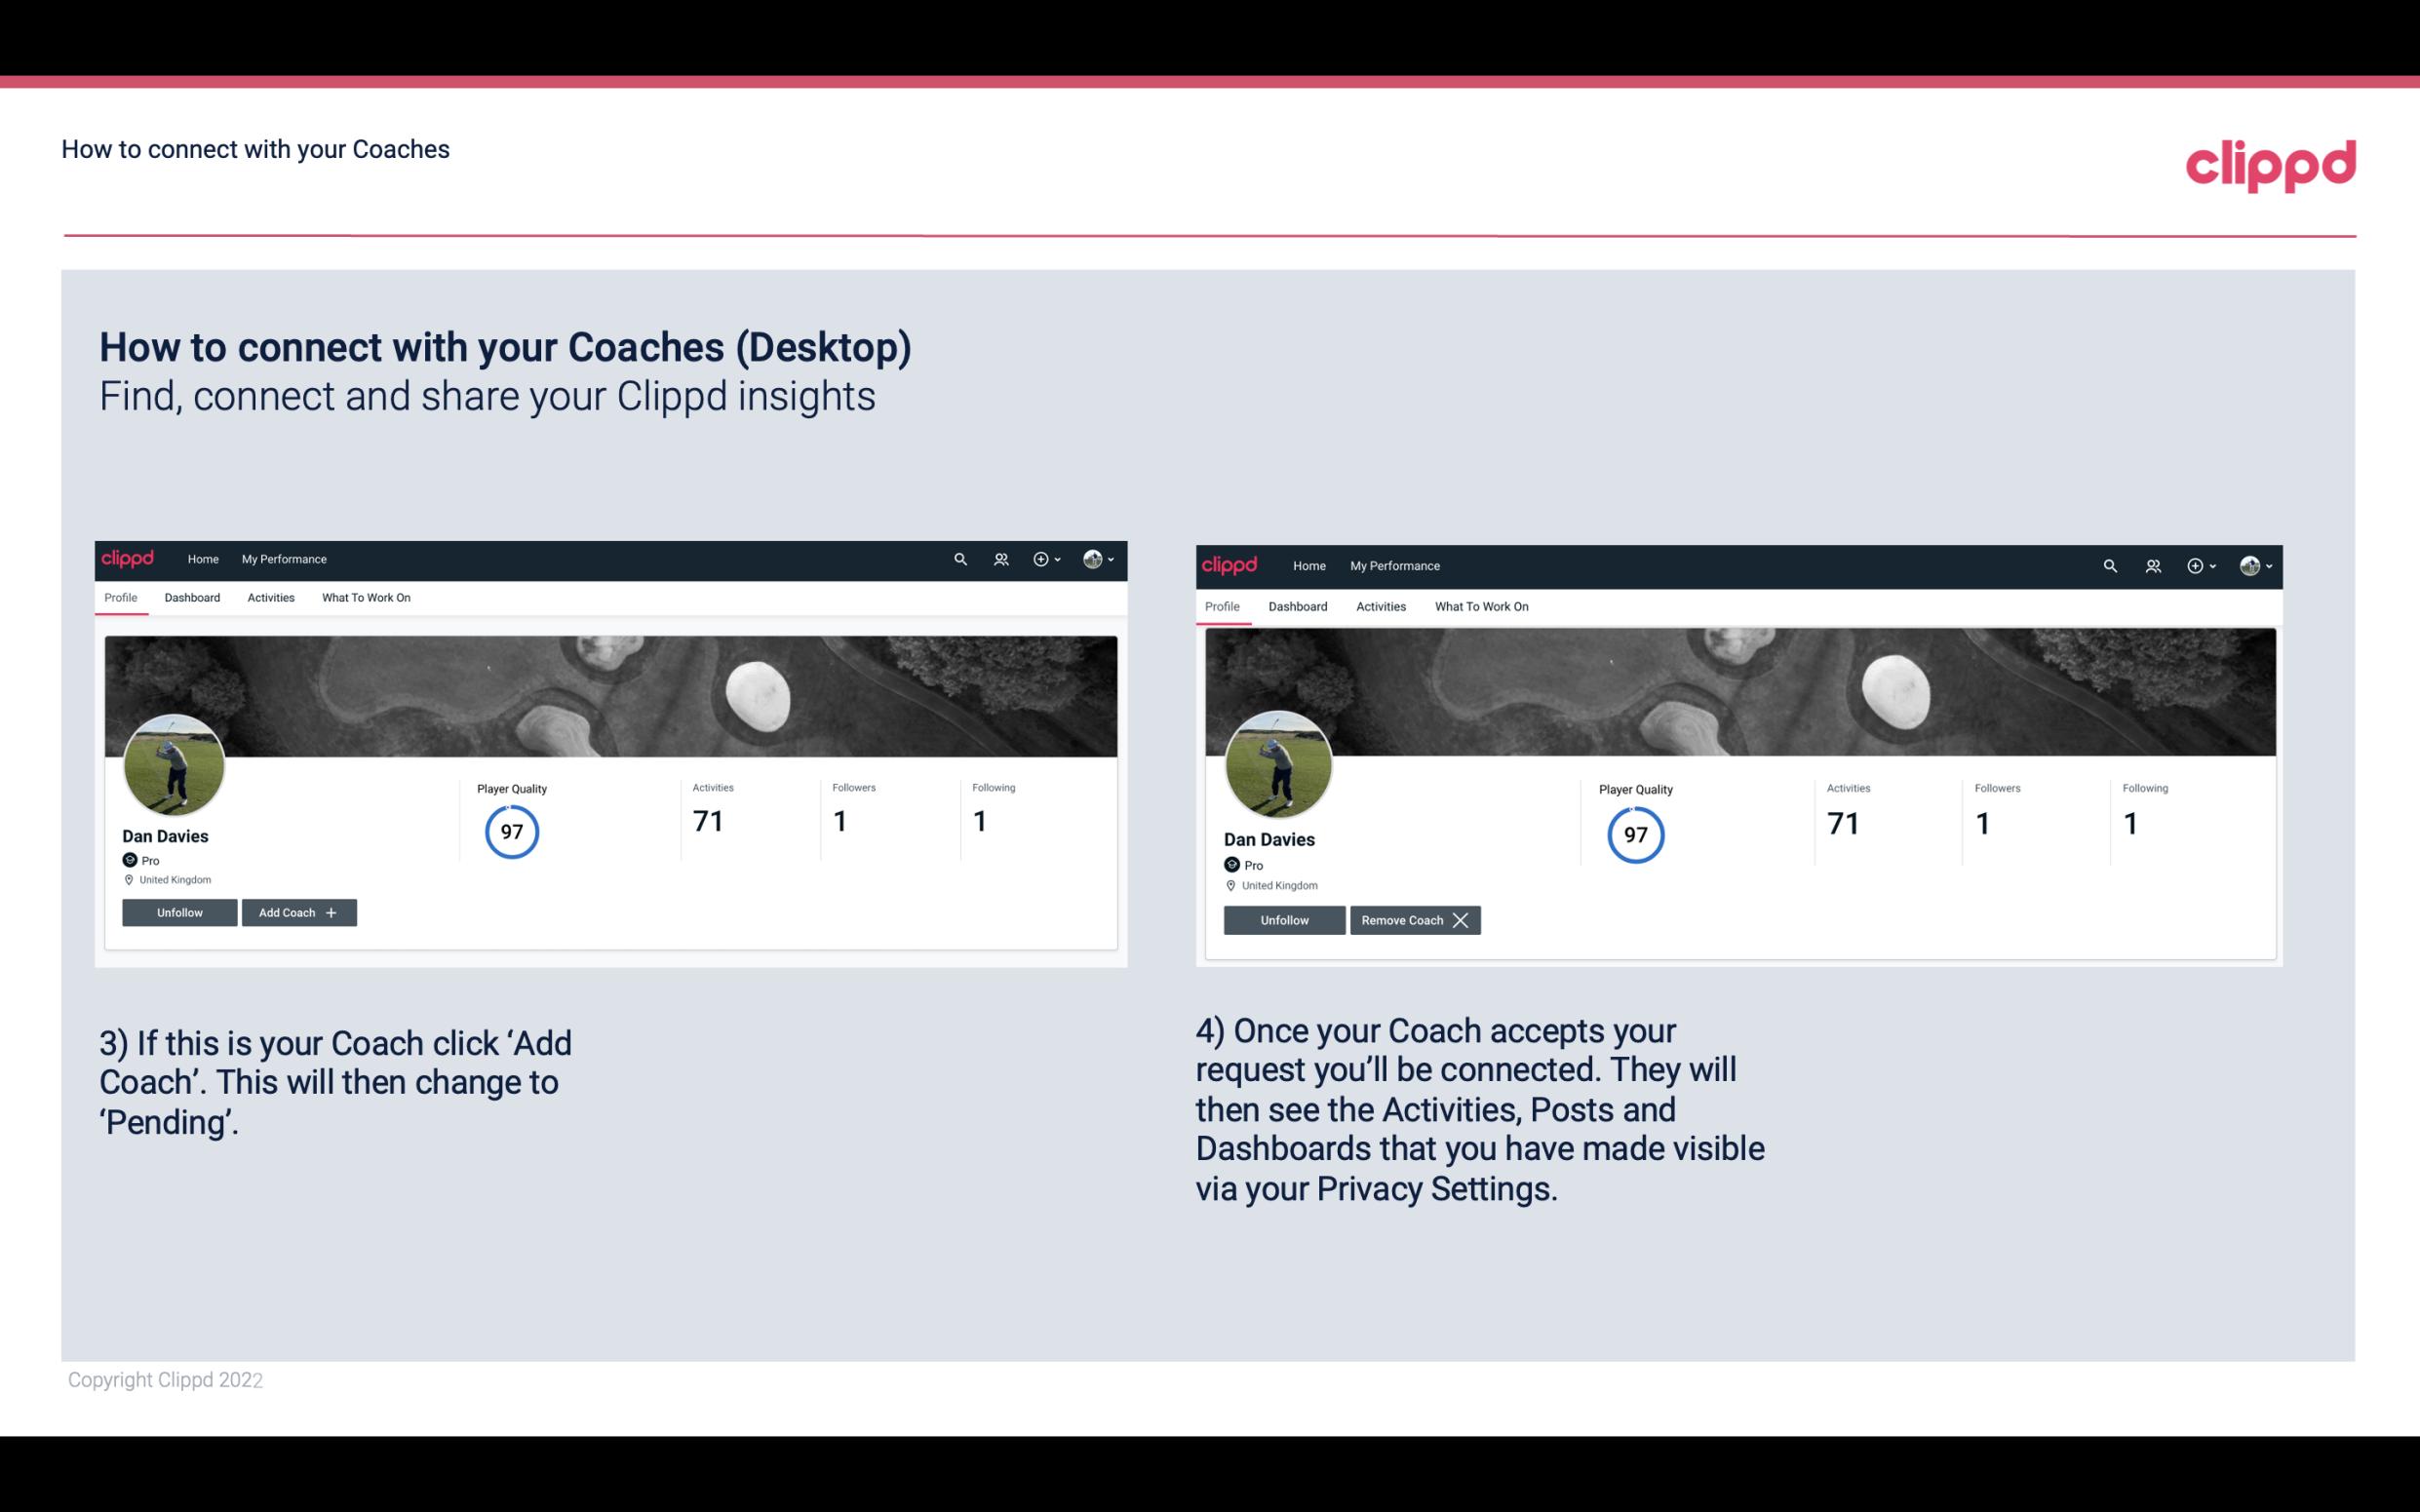The height and width of the screenshot is (1512, 2420).
Task: Click the people/connections icon left navbar
Action: pyautogui.click(x=1001, y=558)
